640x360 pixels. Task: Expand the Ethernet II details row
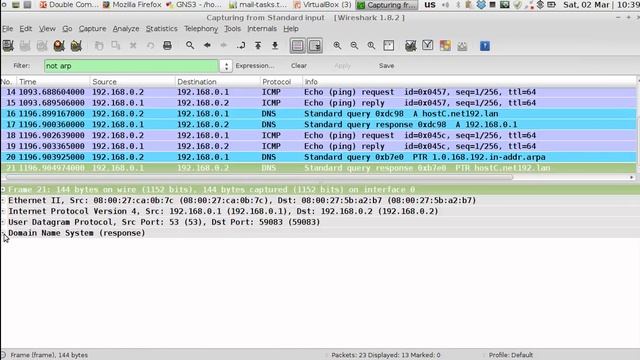[3, 200]
